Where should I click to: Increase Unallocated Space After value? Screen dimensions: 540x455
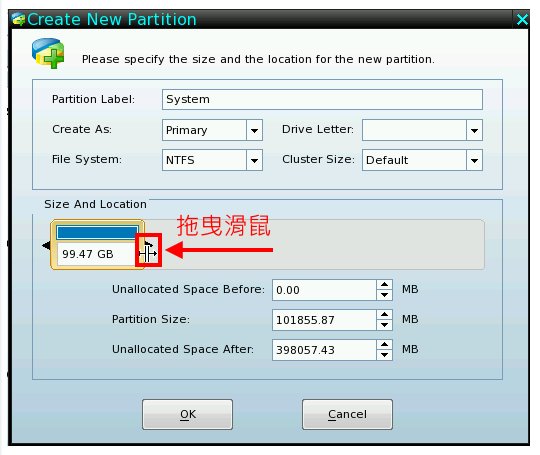point(384,344)
